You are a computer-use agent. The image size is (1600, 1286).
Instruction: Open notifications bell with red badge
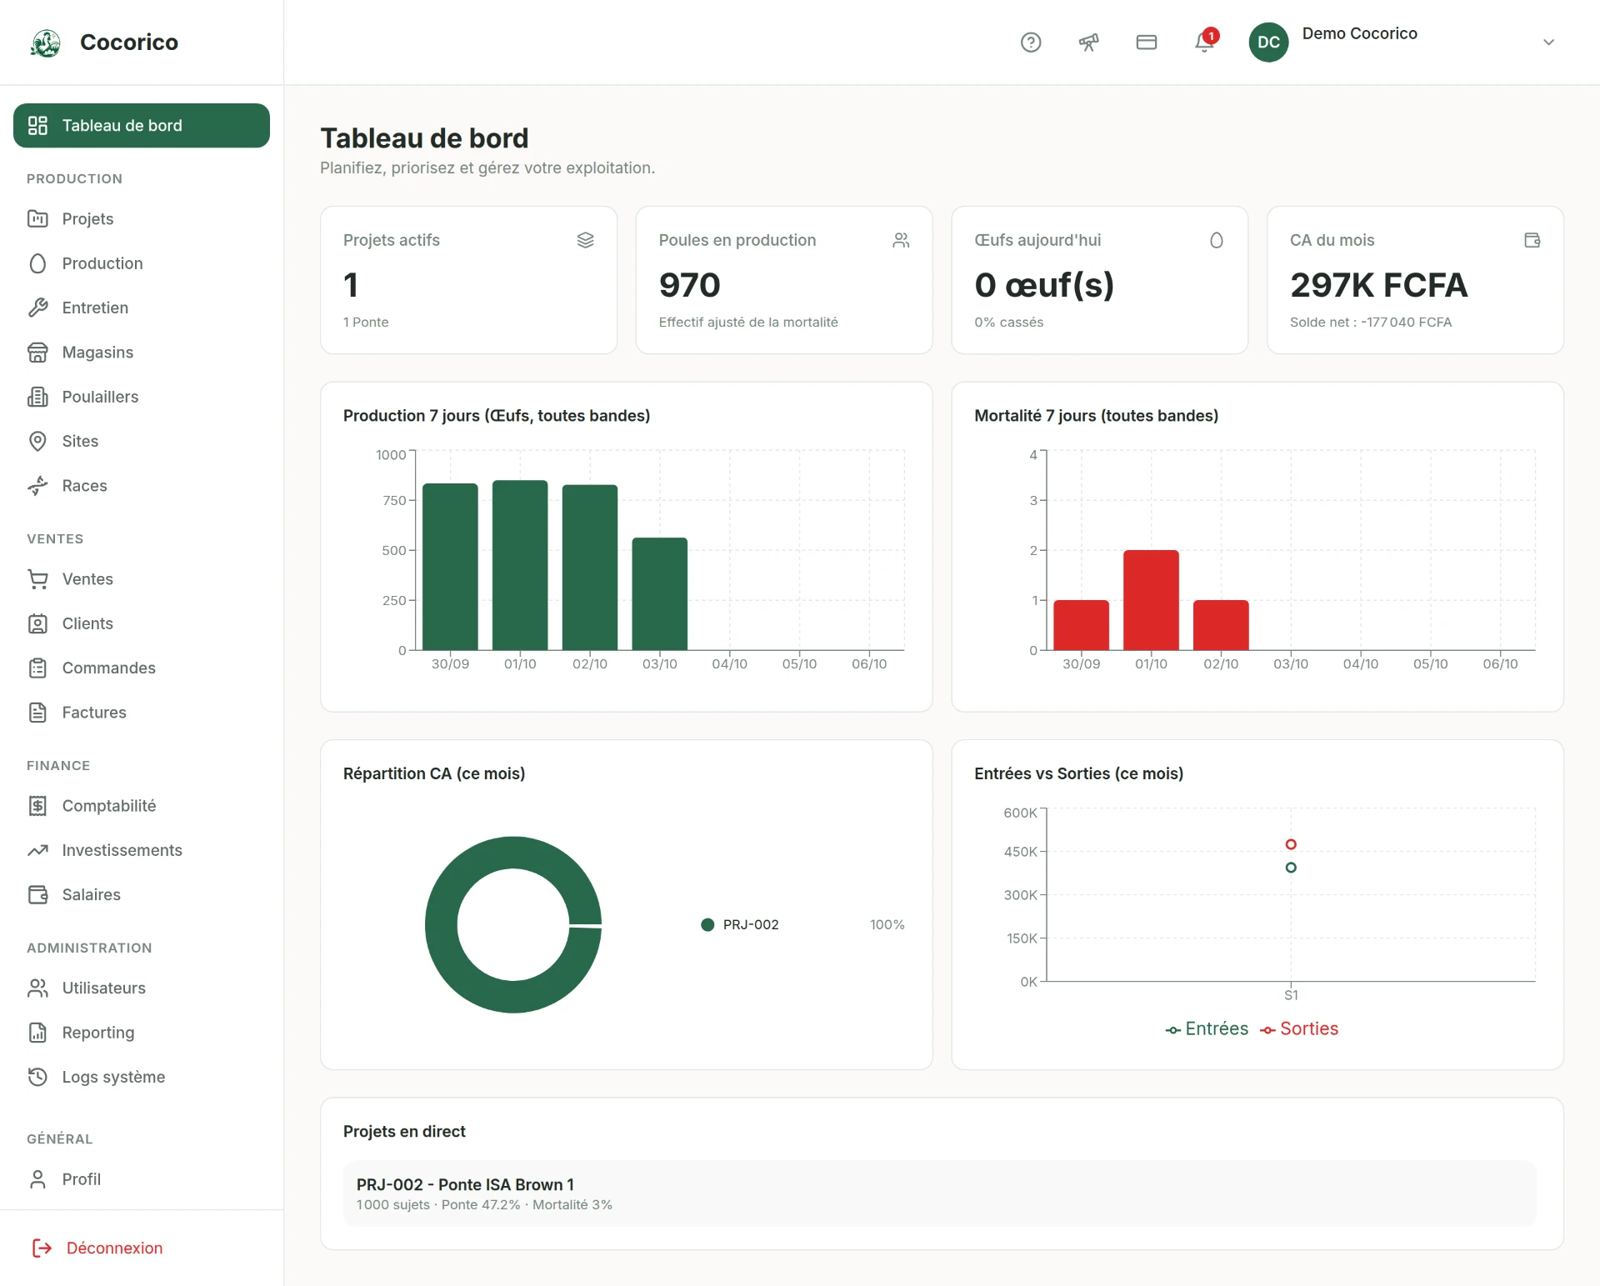[x=1206, y=41]
